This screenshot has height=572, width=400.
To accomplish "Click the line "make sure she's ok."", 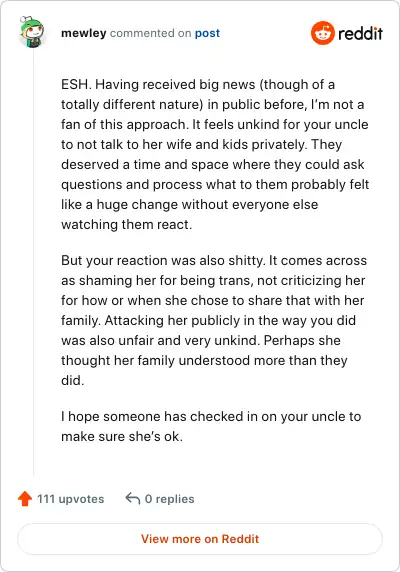I will 122,436.
